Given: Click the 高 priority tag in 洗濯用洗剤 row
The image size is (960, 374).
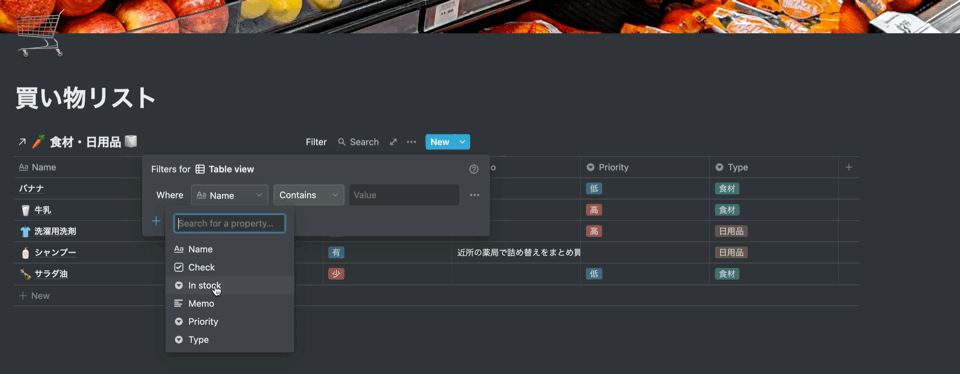Looking at the screenshot, I should 594,231.
